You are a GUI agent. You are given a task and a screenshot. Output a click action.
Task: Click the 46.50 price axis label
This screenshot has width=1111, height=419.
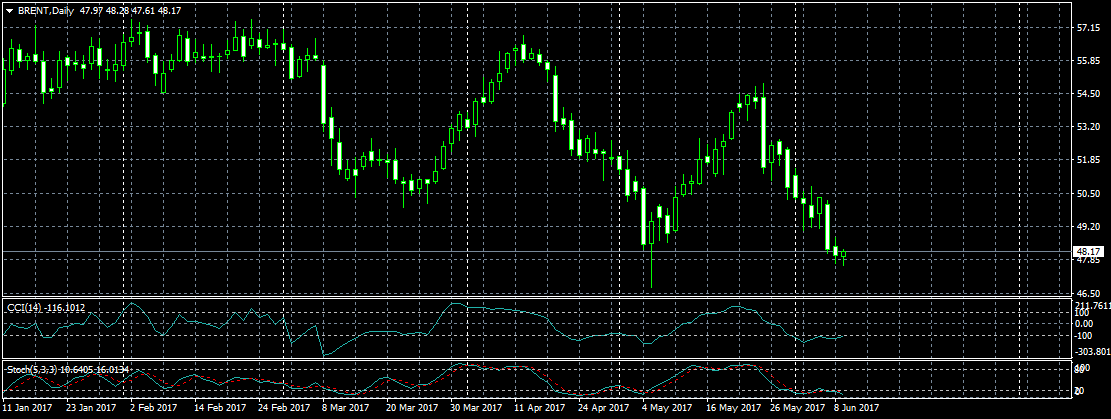tap(1087, 292)
